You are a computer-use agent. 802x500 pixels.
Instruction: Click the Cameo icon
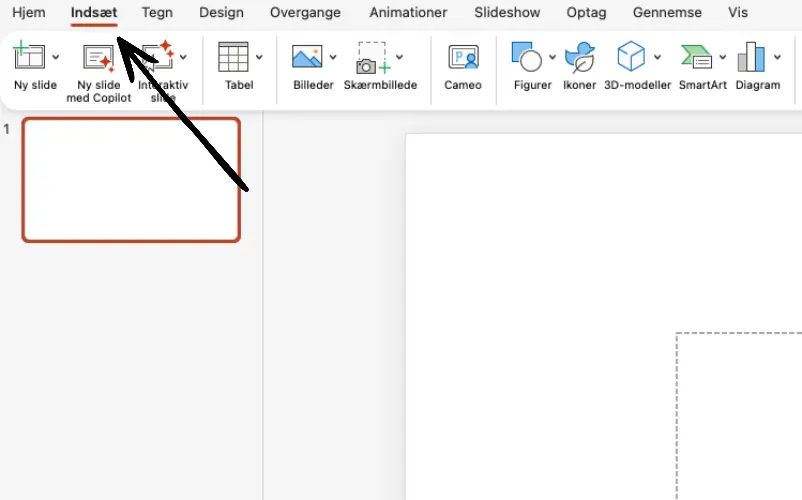463,57
